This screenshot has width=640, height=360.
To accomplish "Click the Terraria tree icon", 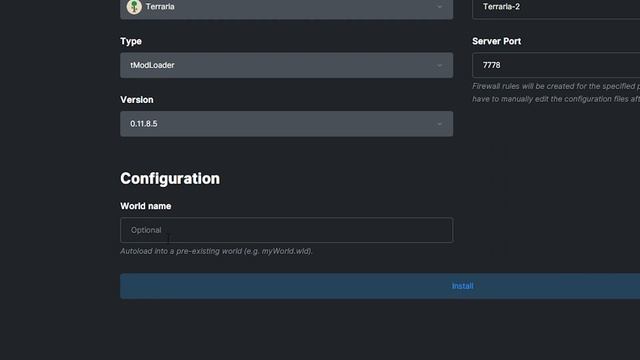I will click(x=134, y=7).
